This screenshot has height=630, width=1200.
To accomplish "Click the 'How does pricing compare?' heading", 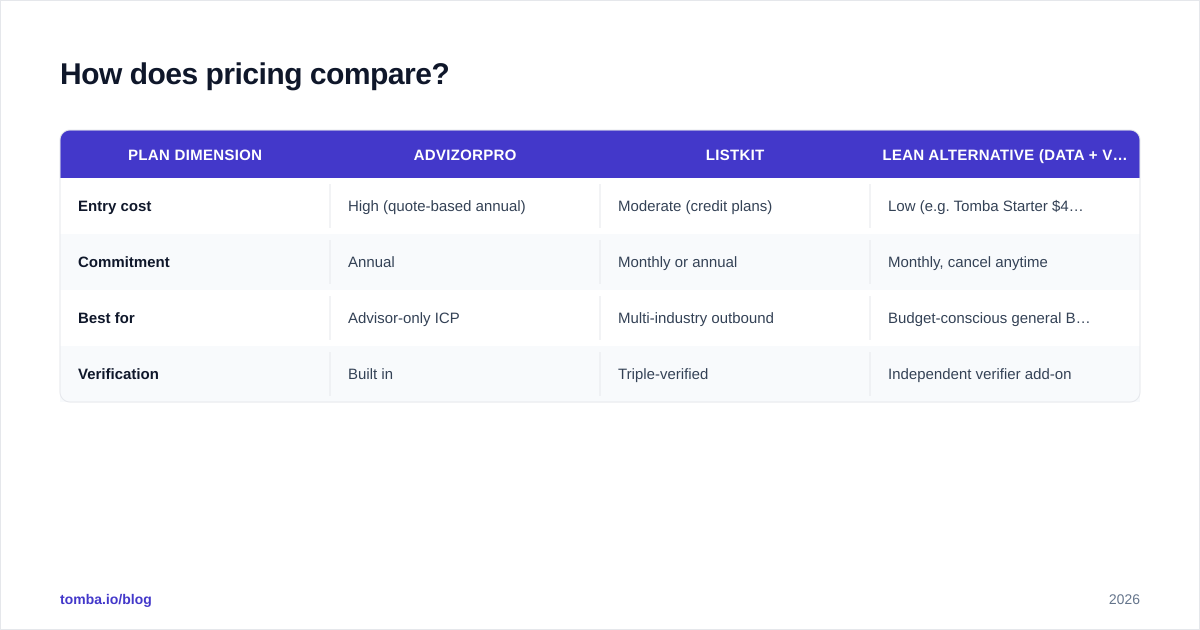I will (254, 74).
